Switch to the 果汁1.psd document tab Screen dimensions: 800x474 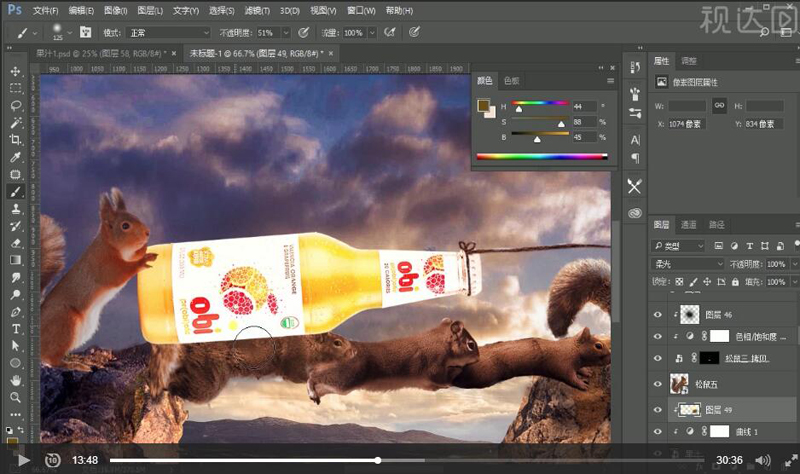point(100,53)
